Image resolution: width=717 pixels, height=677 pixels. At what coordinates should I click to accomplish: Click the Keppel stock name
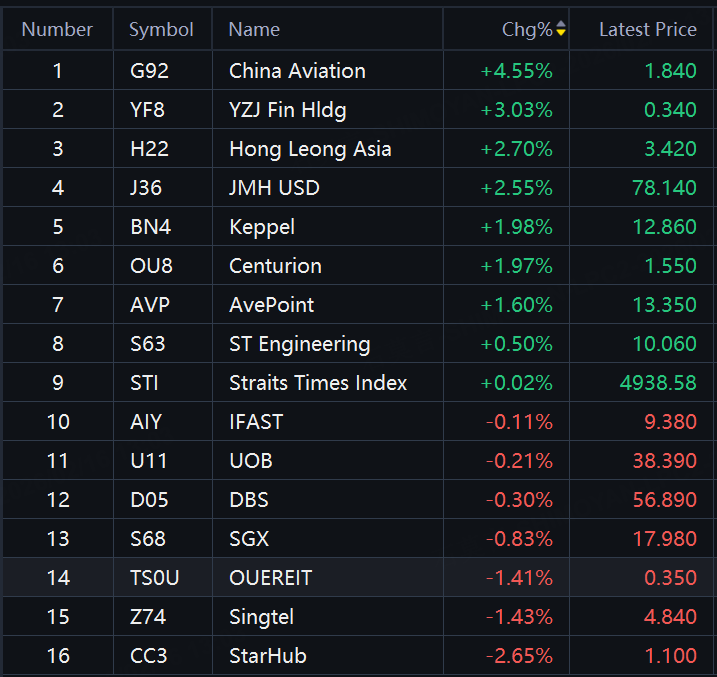point(262,227)
